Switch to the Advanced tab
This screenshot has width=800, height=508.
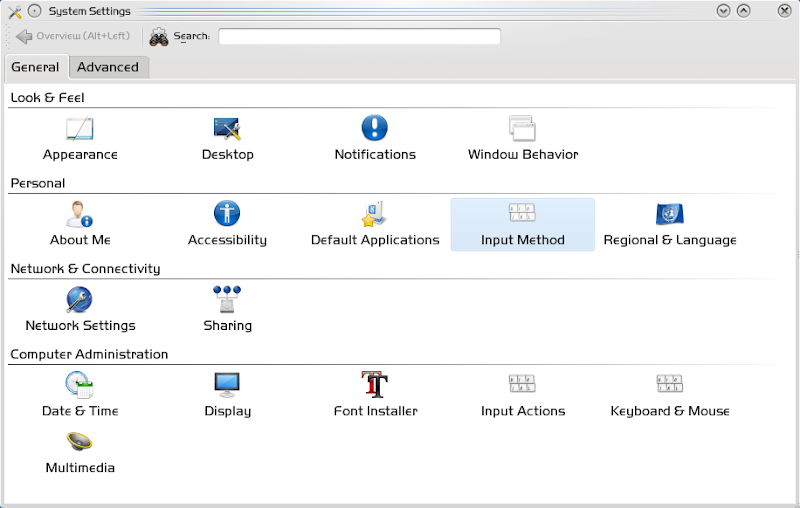click(108, 67)
